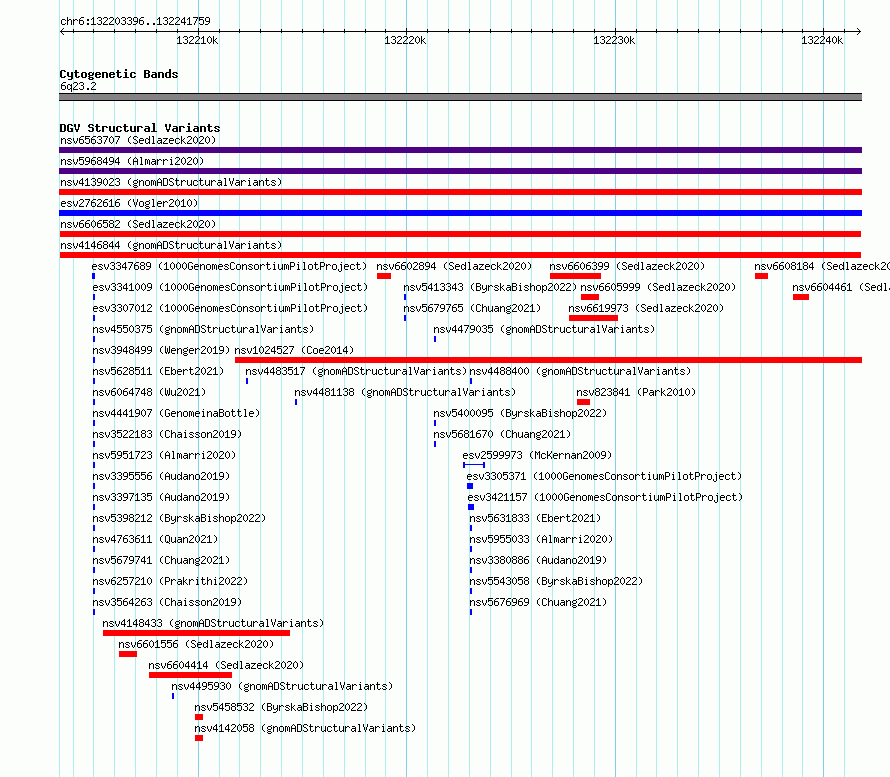Viewport: 890px width, 777px height.
Task: Open the nsv6608184 variant label
Action: 821,266
